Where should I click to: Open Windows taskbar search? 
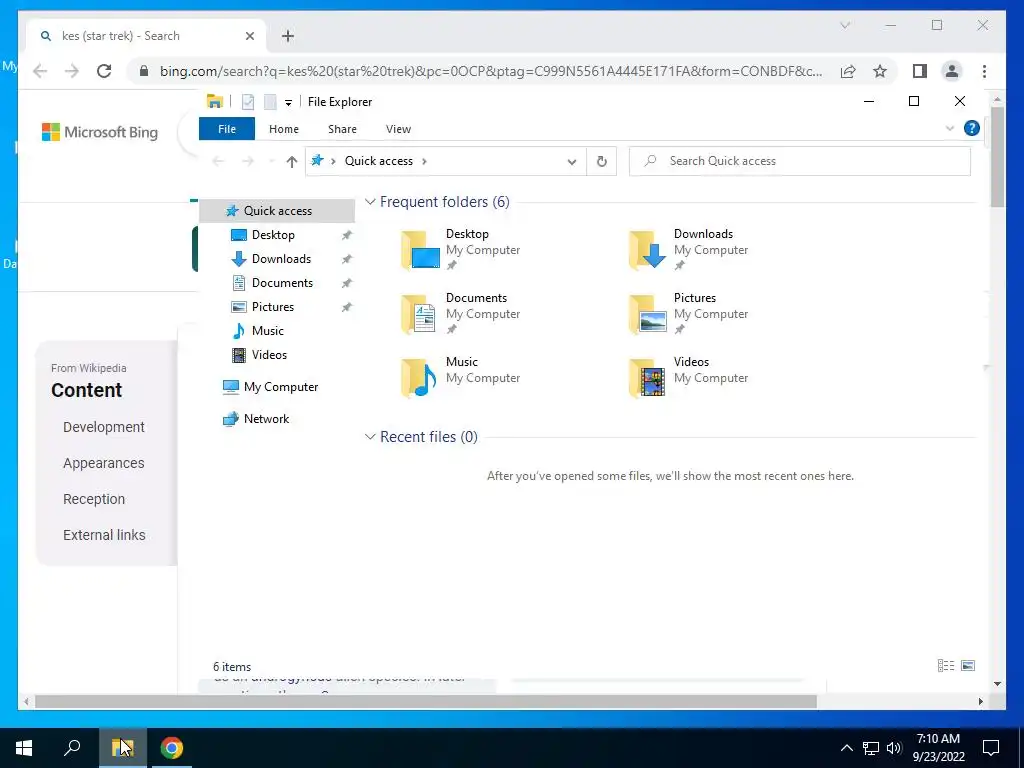[72, 748]
